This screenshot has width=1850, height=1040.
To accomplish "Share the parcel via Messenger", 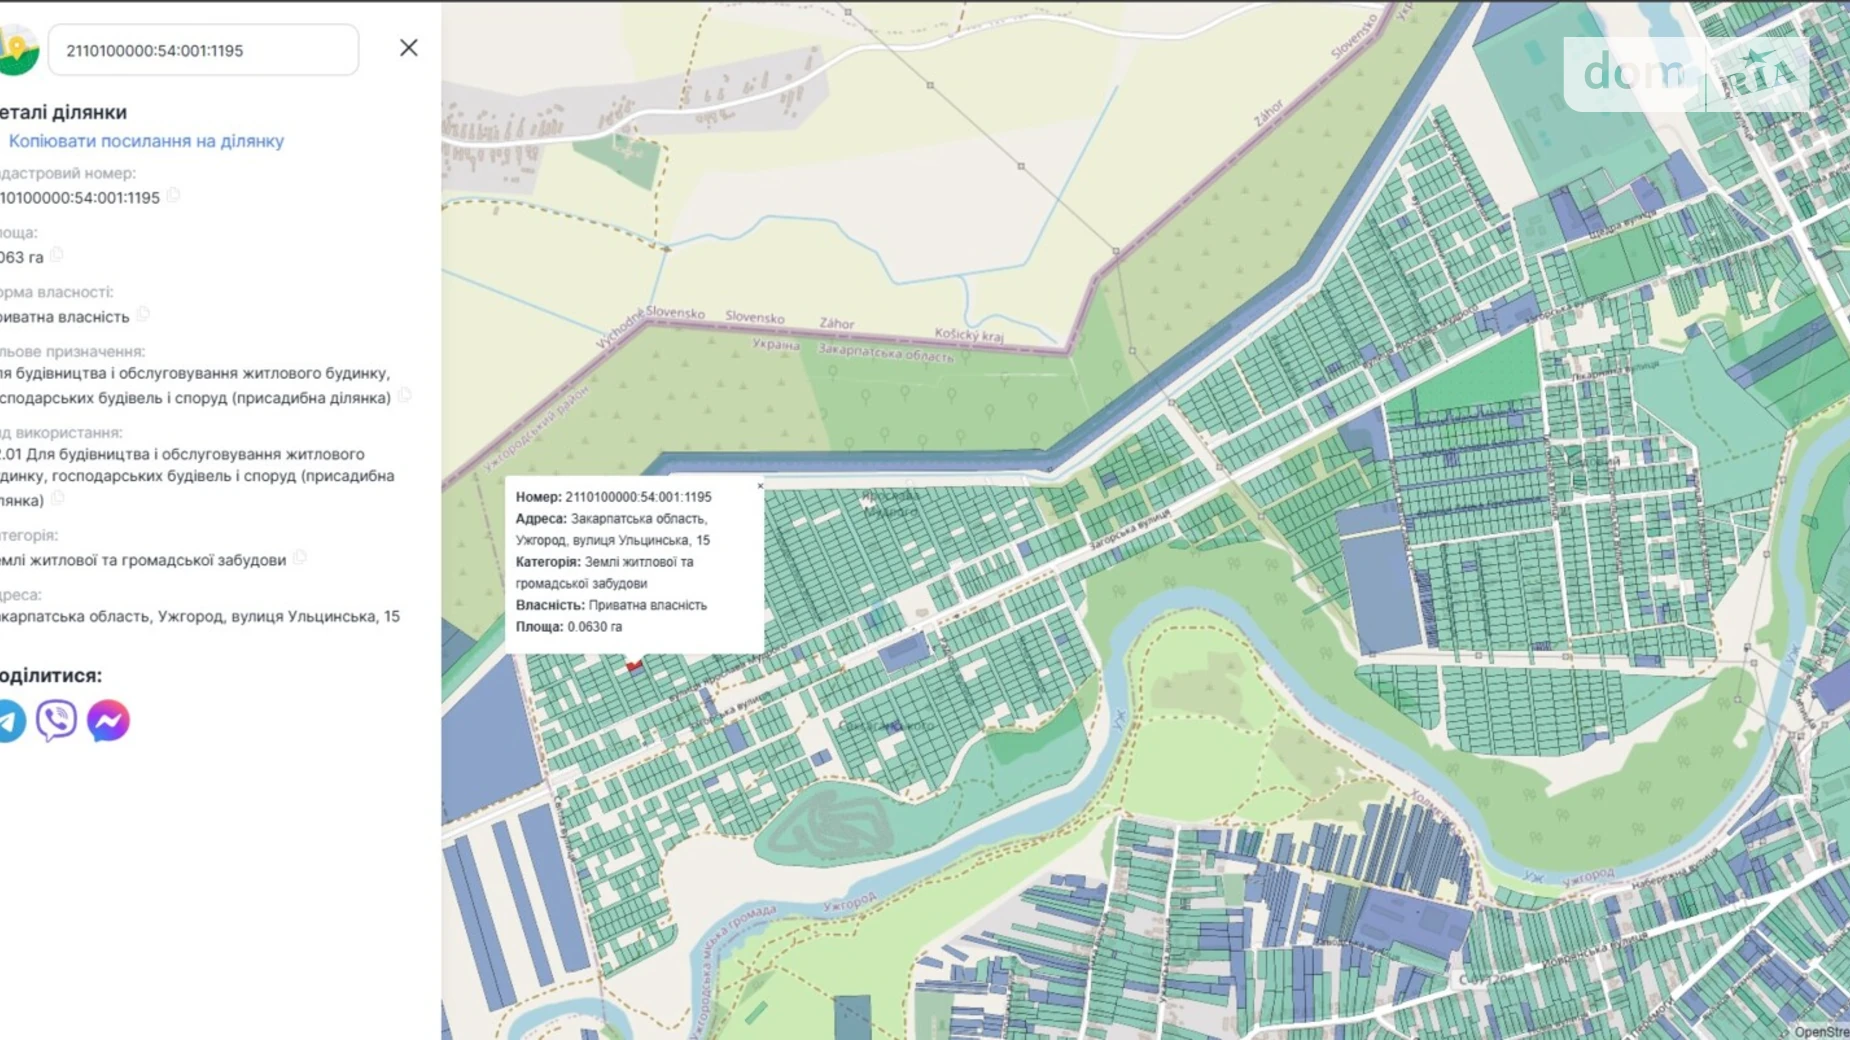I will pos(108,721).
